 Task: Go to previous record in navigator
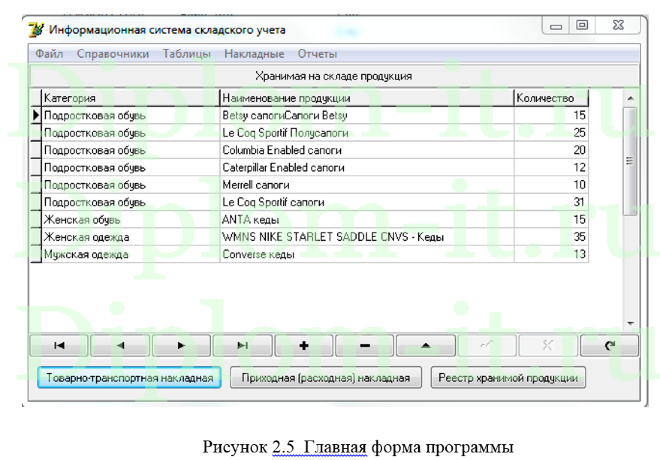pyautogui.click(x=120, y=345)
